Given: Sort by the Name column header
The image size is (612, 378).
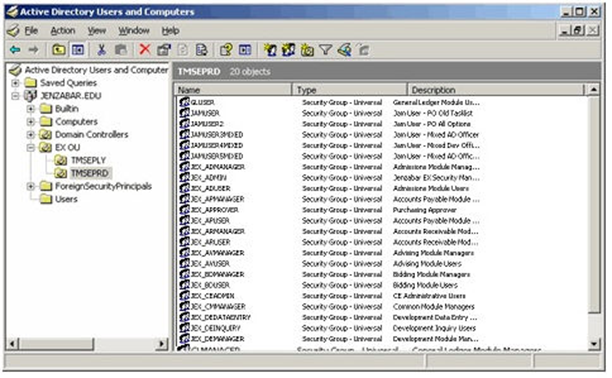Looking at the screenshot, I should point(233,90).
